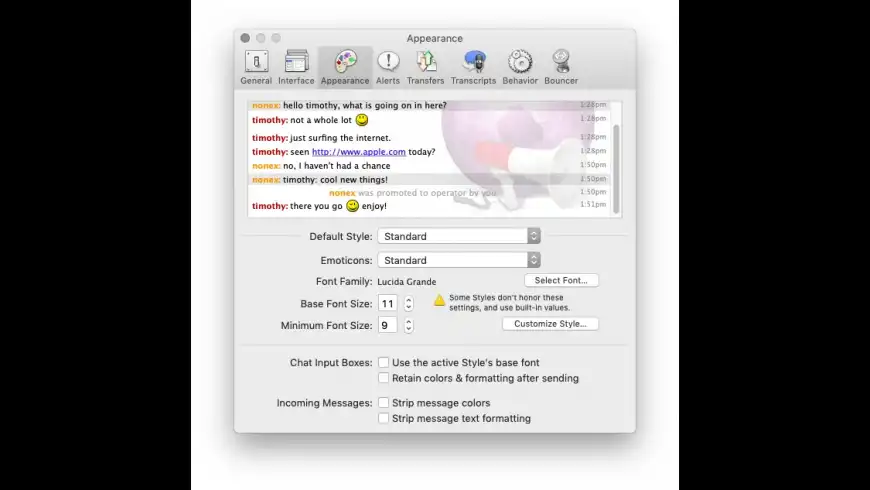Check 'Strip message text formatting'

click(x=383, y=418)
